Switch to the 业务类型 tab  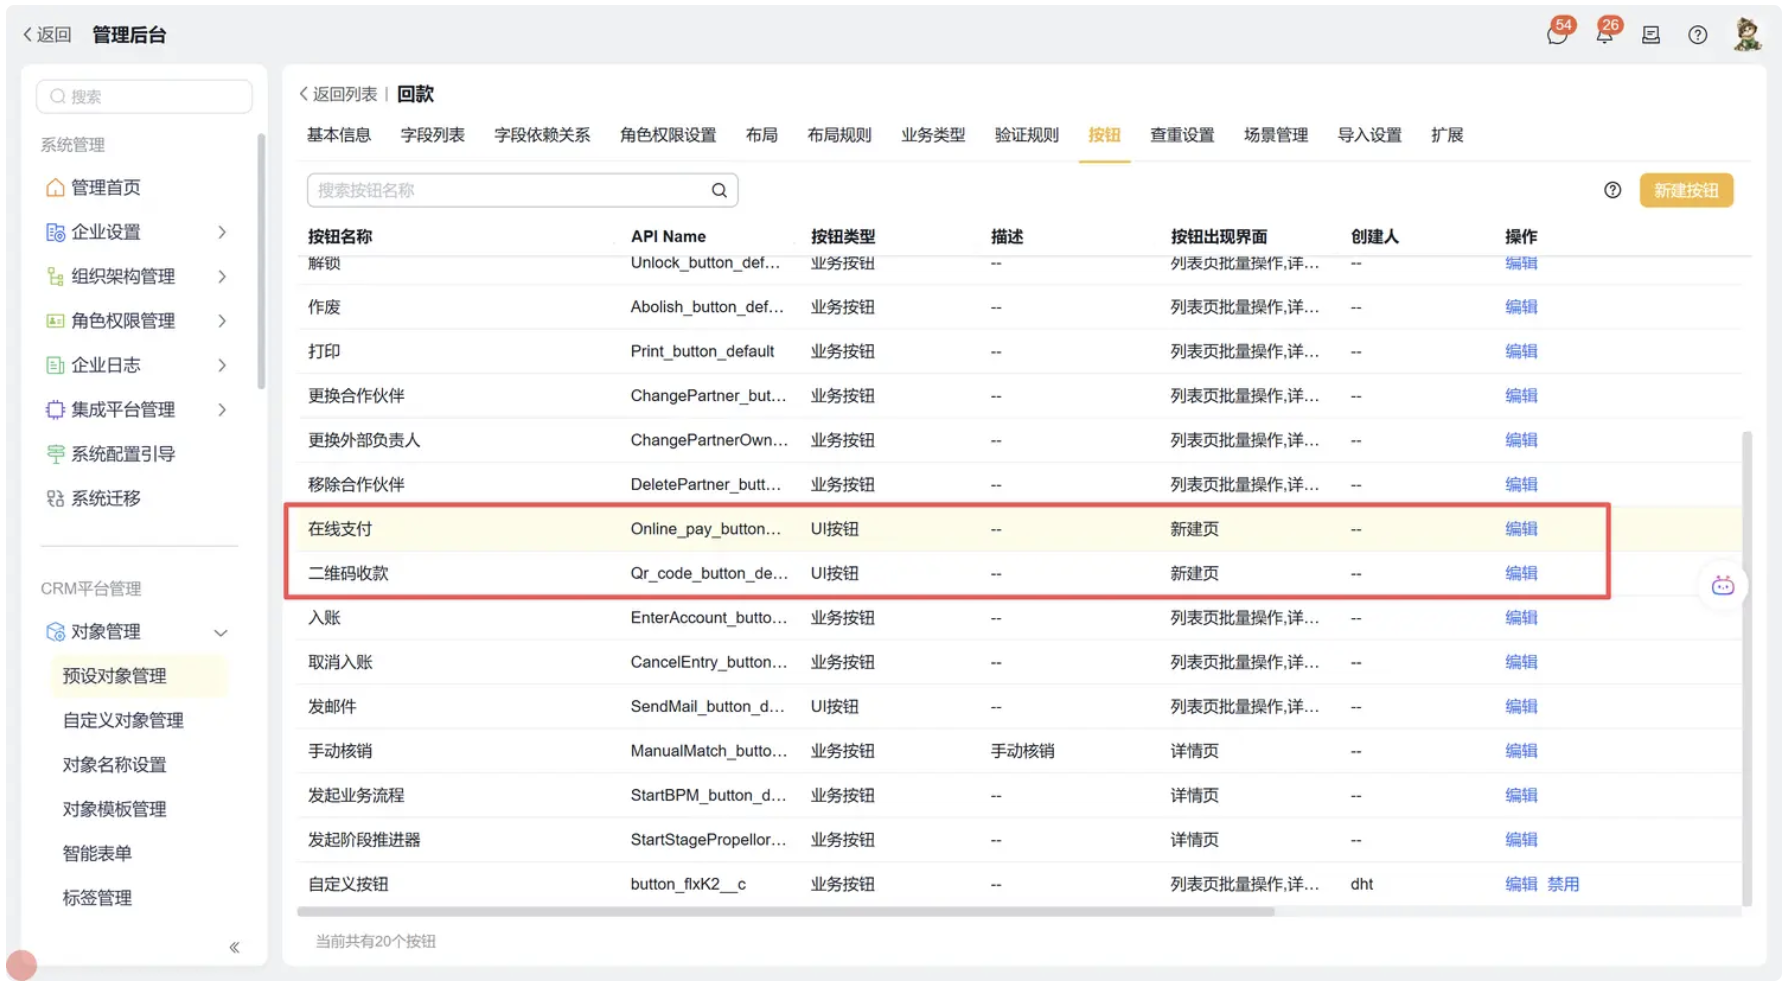[x=933, y=135]
